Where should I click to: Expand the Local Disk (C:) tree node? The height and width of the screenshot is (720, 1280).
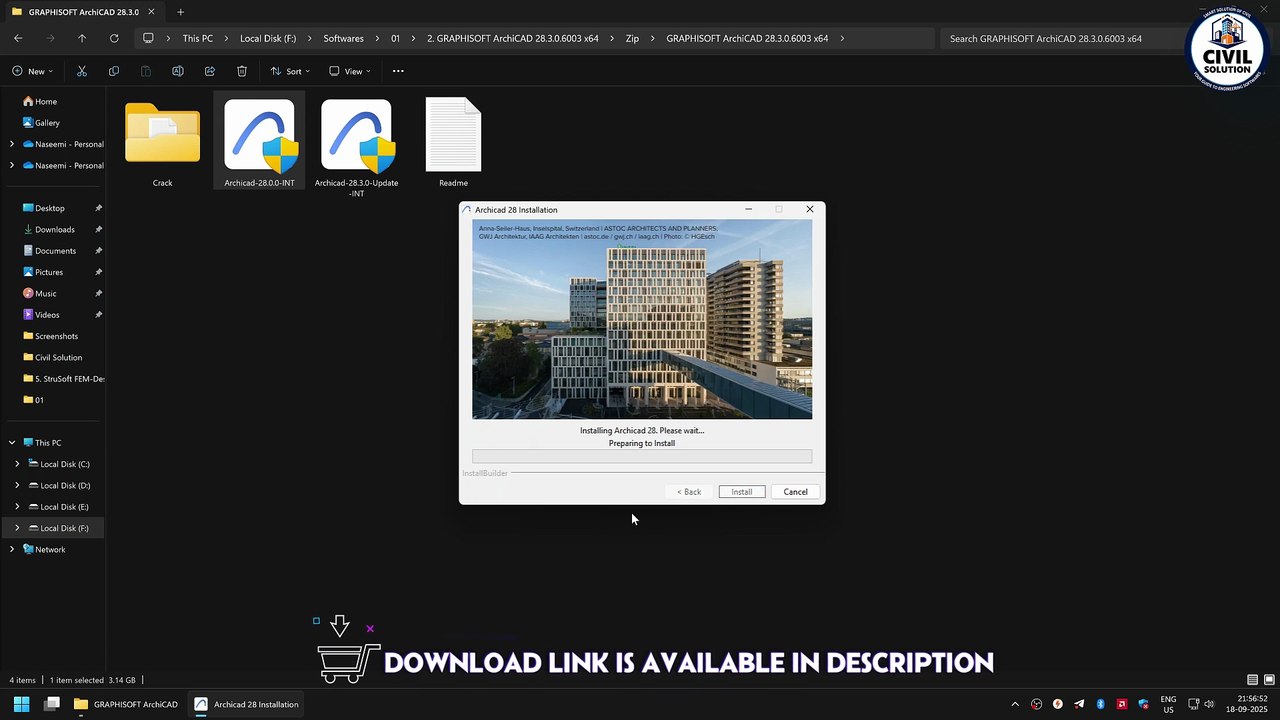pos(17,464)
